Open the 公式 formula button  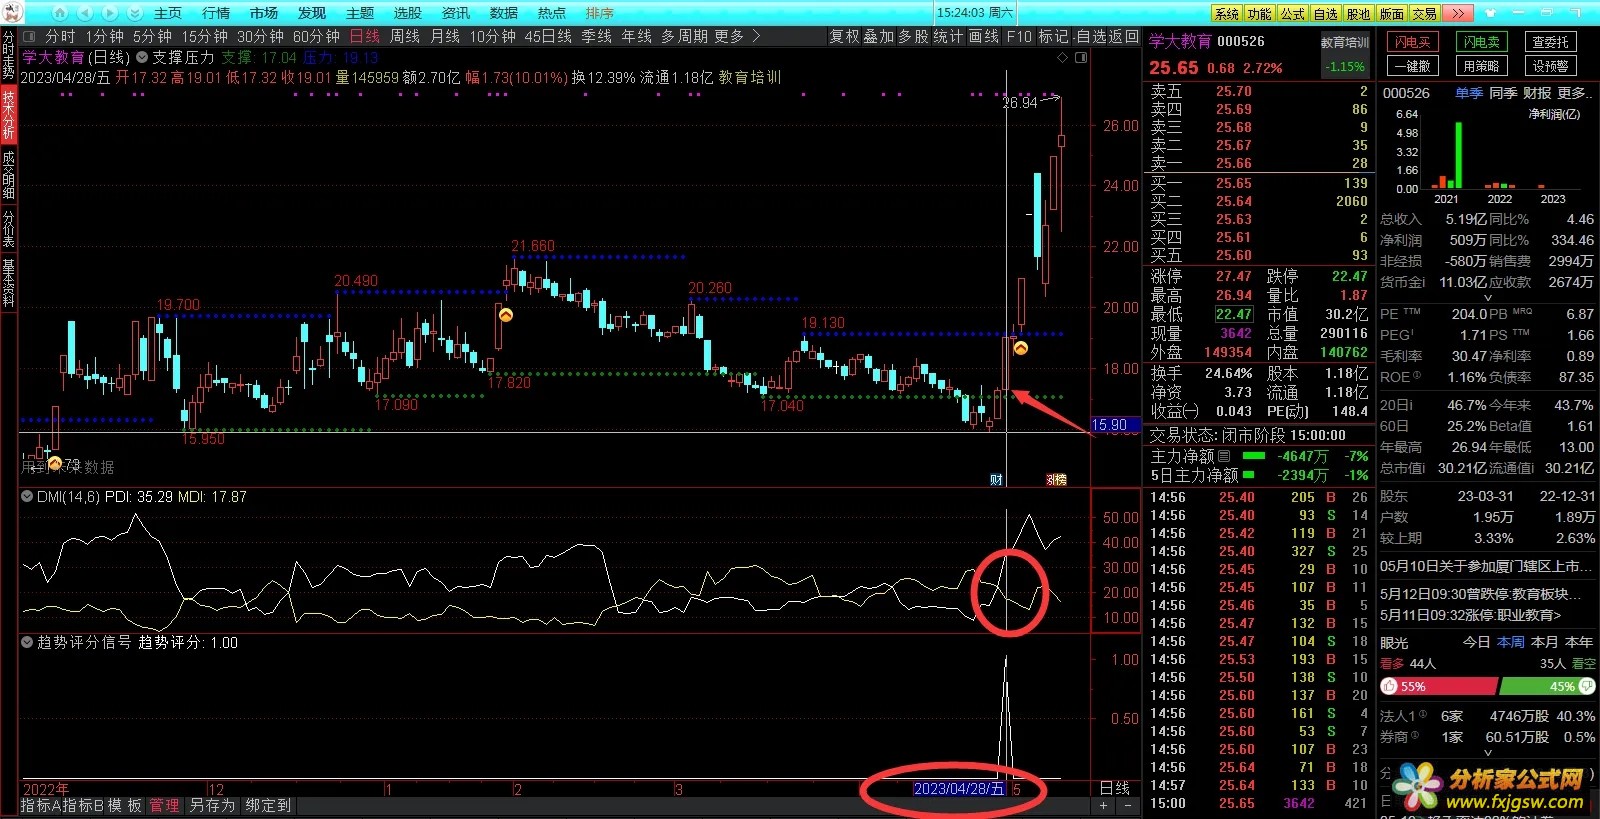(1293, 13)
